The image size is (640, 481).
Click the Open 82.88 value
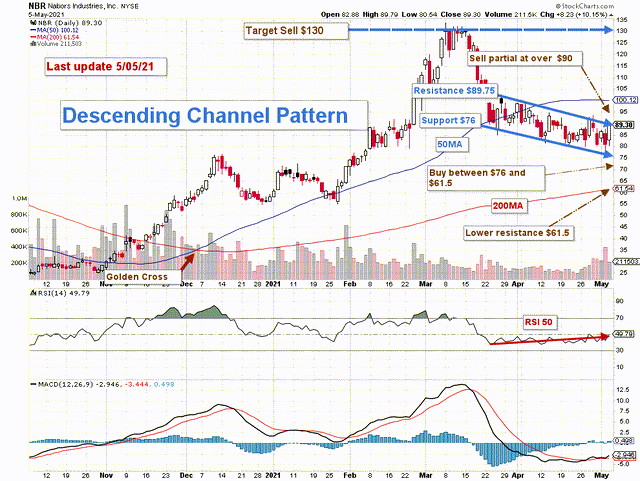pos(340,14)
